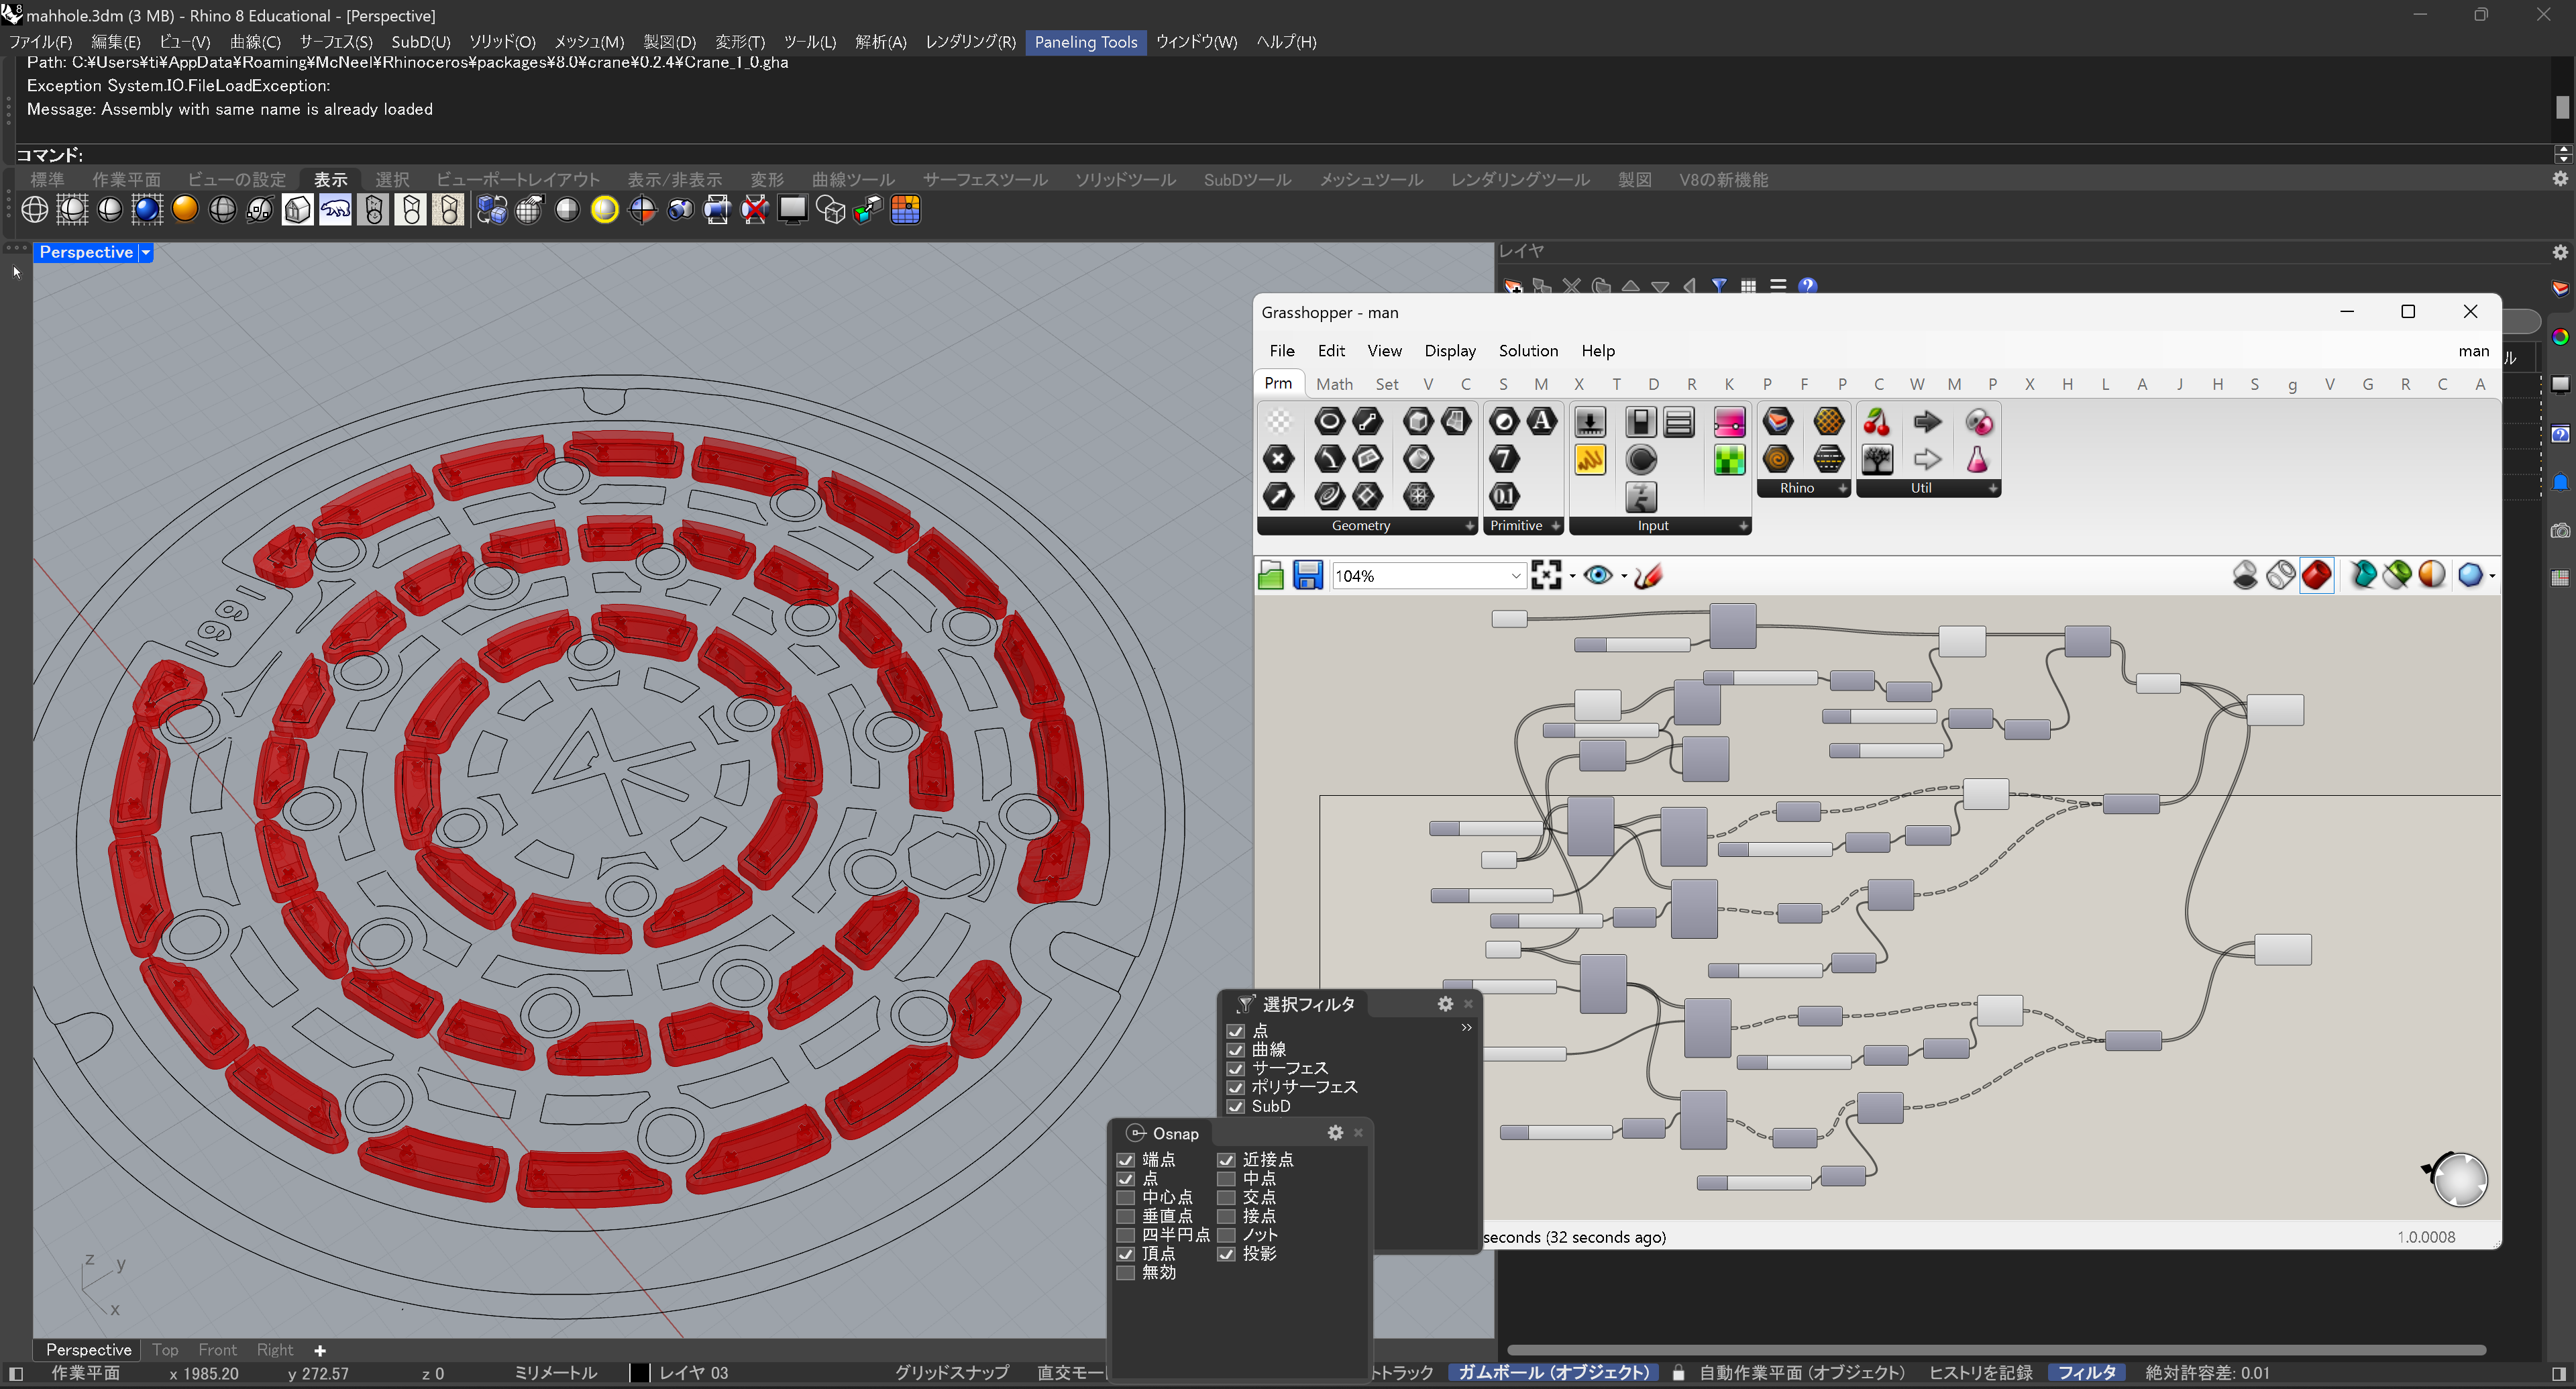Click the Zoom Extents icon in Grasshopper
This screenshot has width=2576, height=1389.
pyautogui.click(x=1546, y=575)
